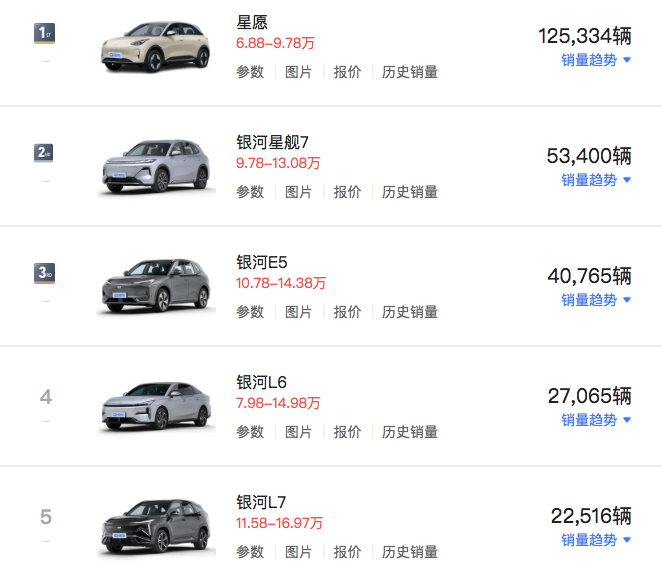Open the 银河L7 car image

156,526
